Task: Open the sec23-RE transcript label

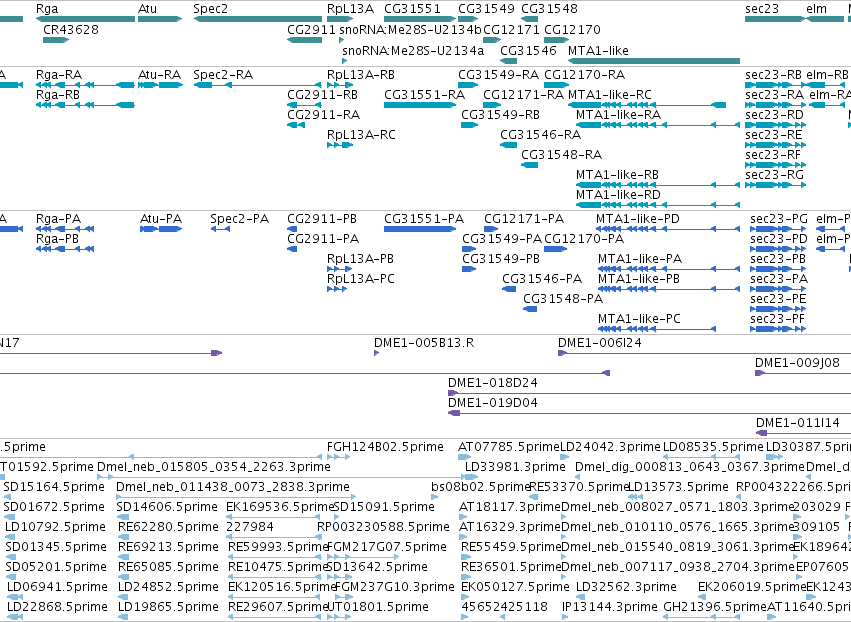Action: (774, 134)
